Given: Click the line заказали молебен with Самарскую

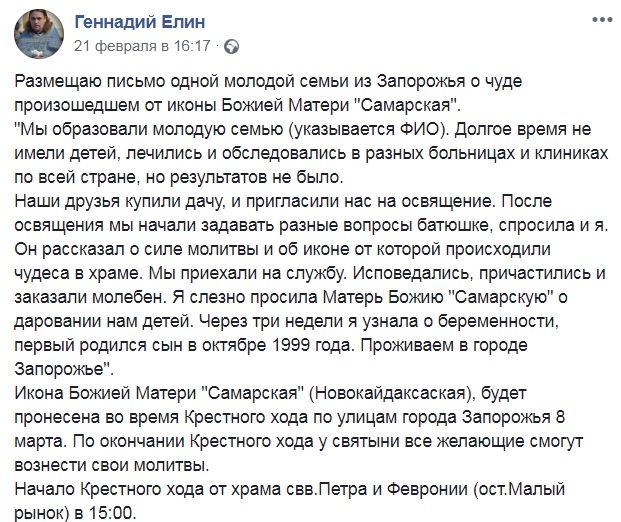Looking at the screenshot, I should [291, 297].
